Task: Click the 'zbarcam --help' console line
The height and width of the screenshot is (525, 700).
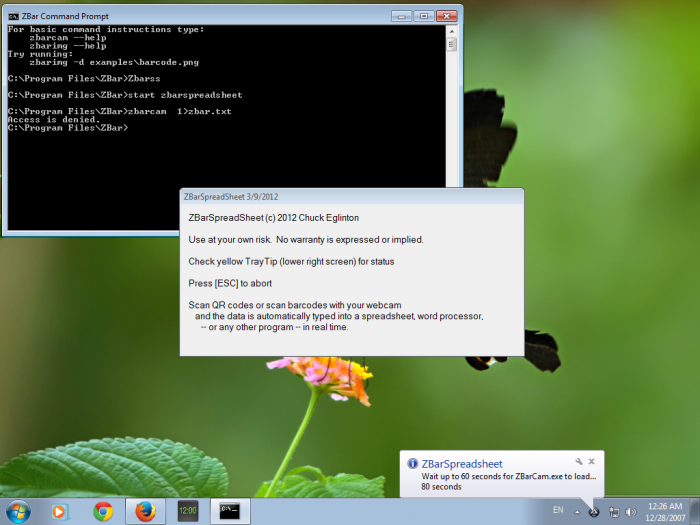Action: coord(68,38)
